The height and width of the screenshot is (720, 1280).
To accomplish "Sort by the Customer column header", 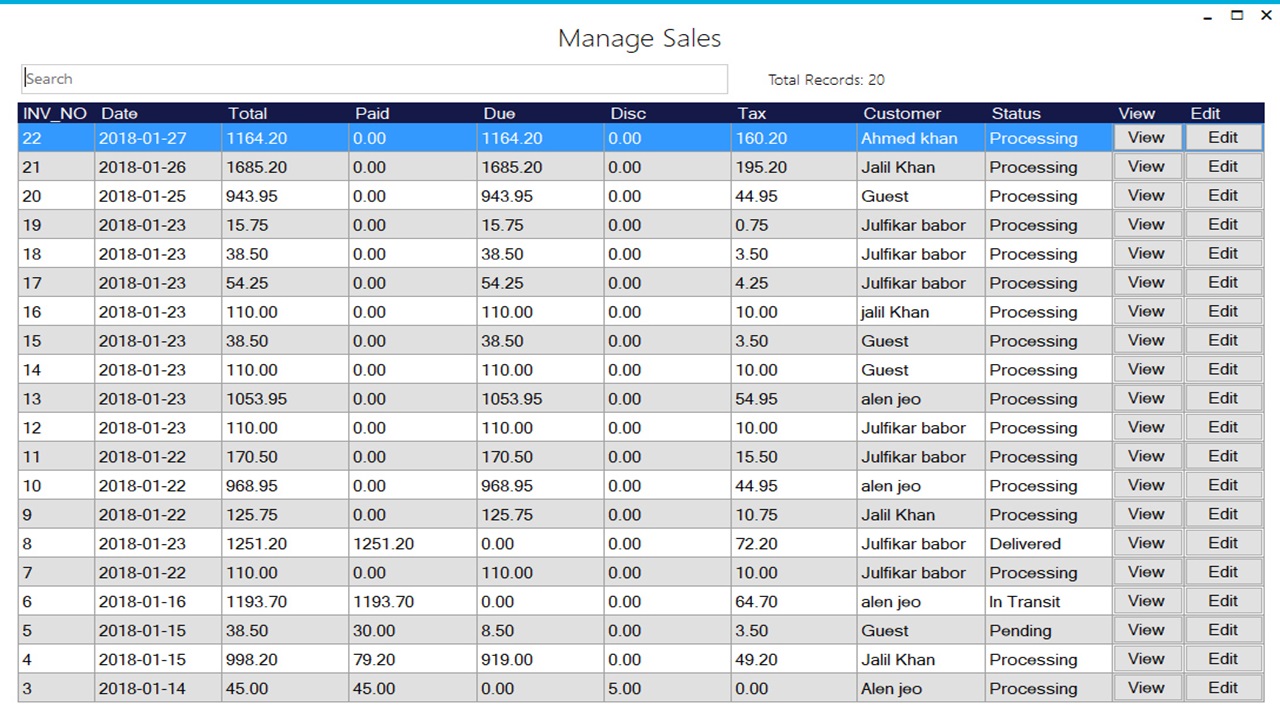I will 902,113.
